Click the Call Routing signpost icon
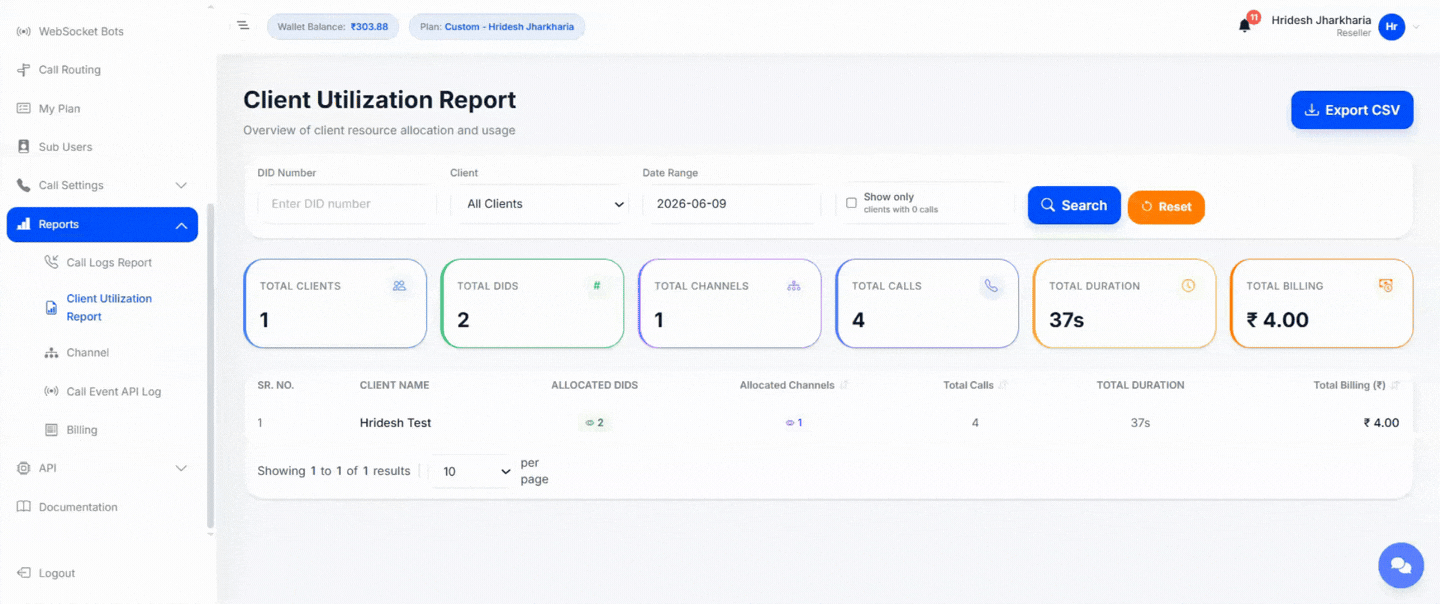The image size is (1440, 604). (x=23, y=70)
